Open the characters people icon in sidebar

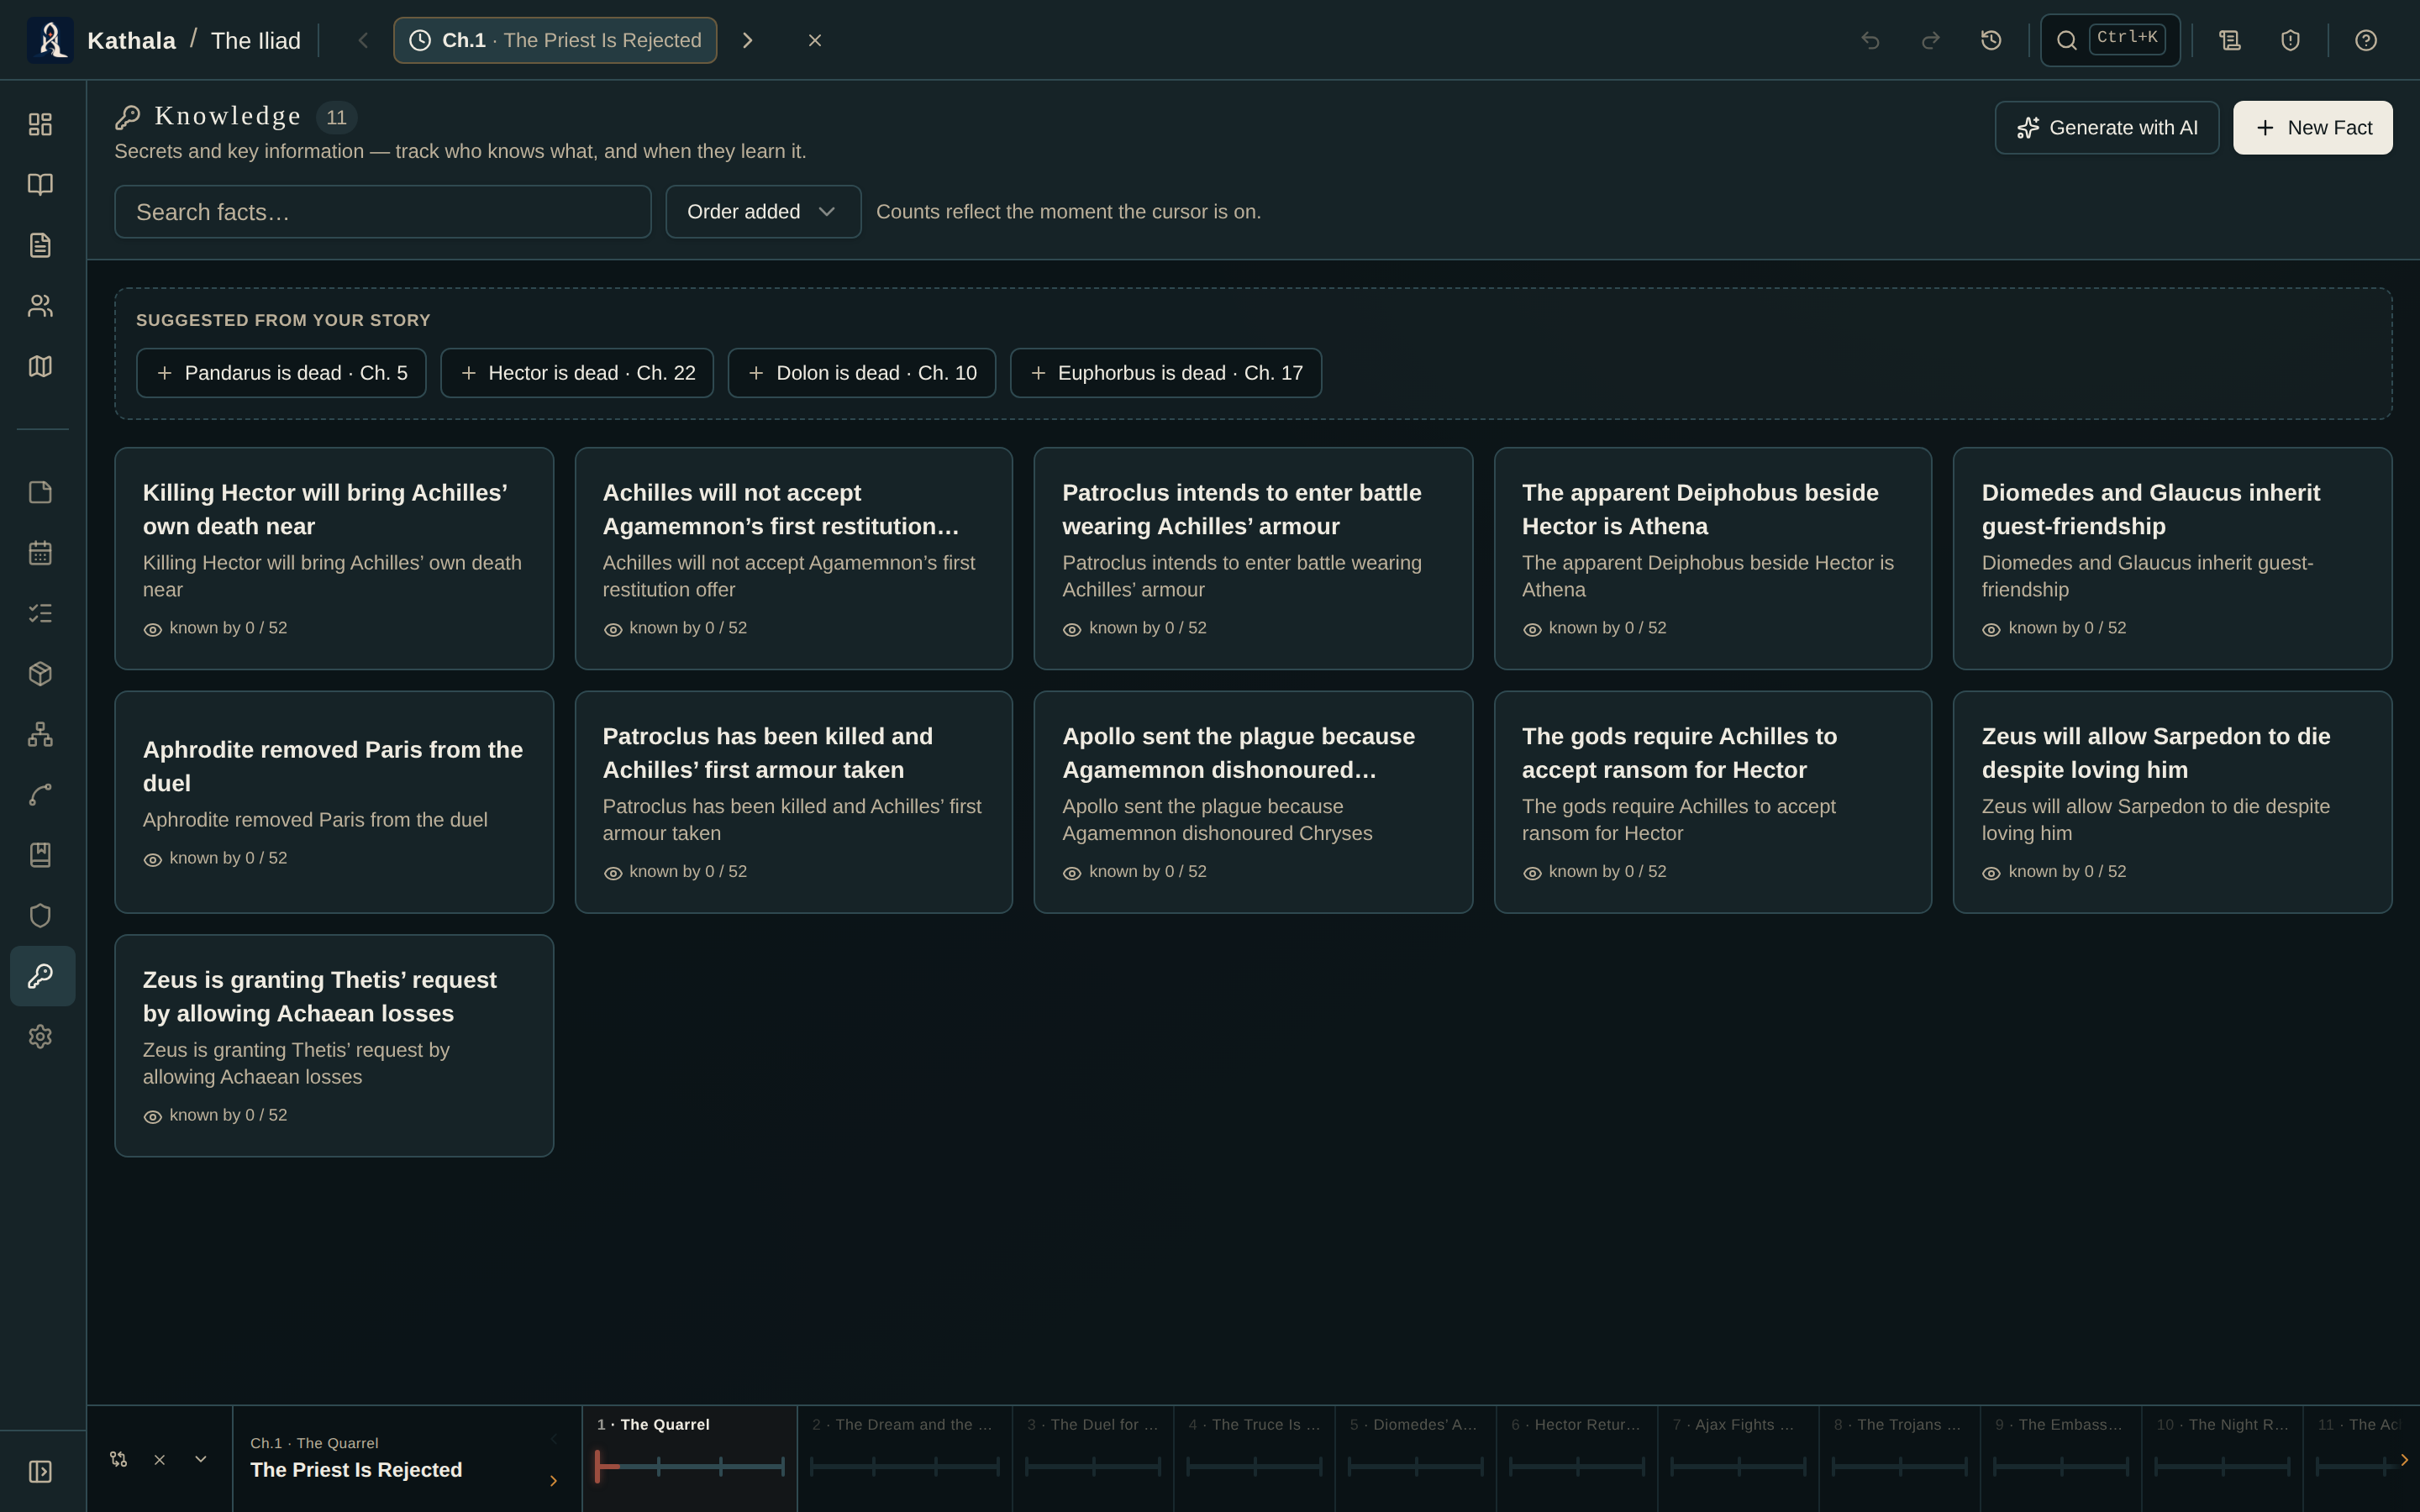[40, 306]
